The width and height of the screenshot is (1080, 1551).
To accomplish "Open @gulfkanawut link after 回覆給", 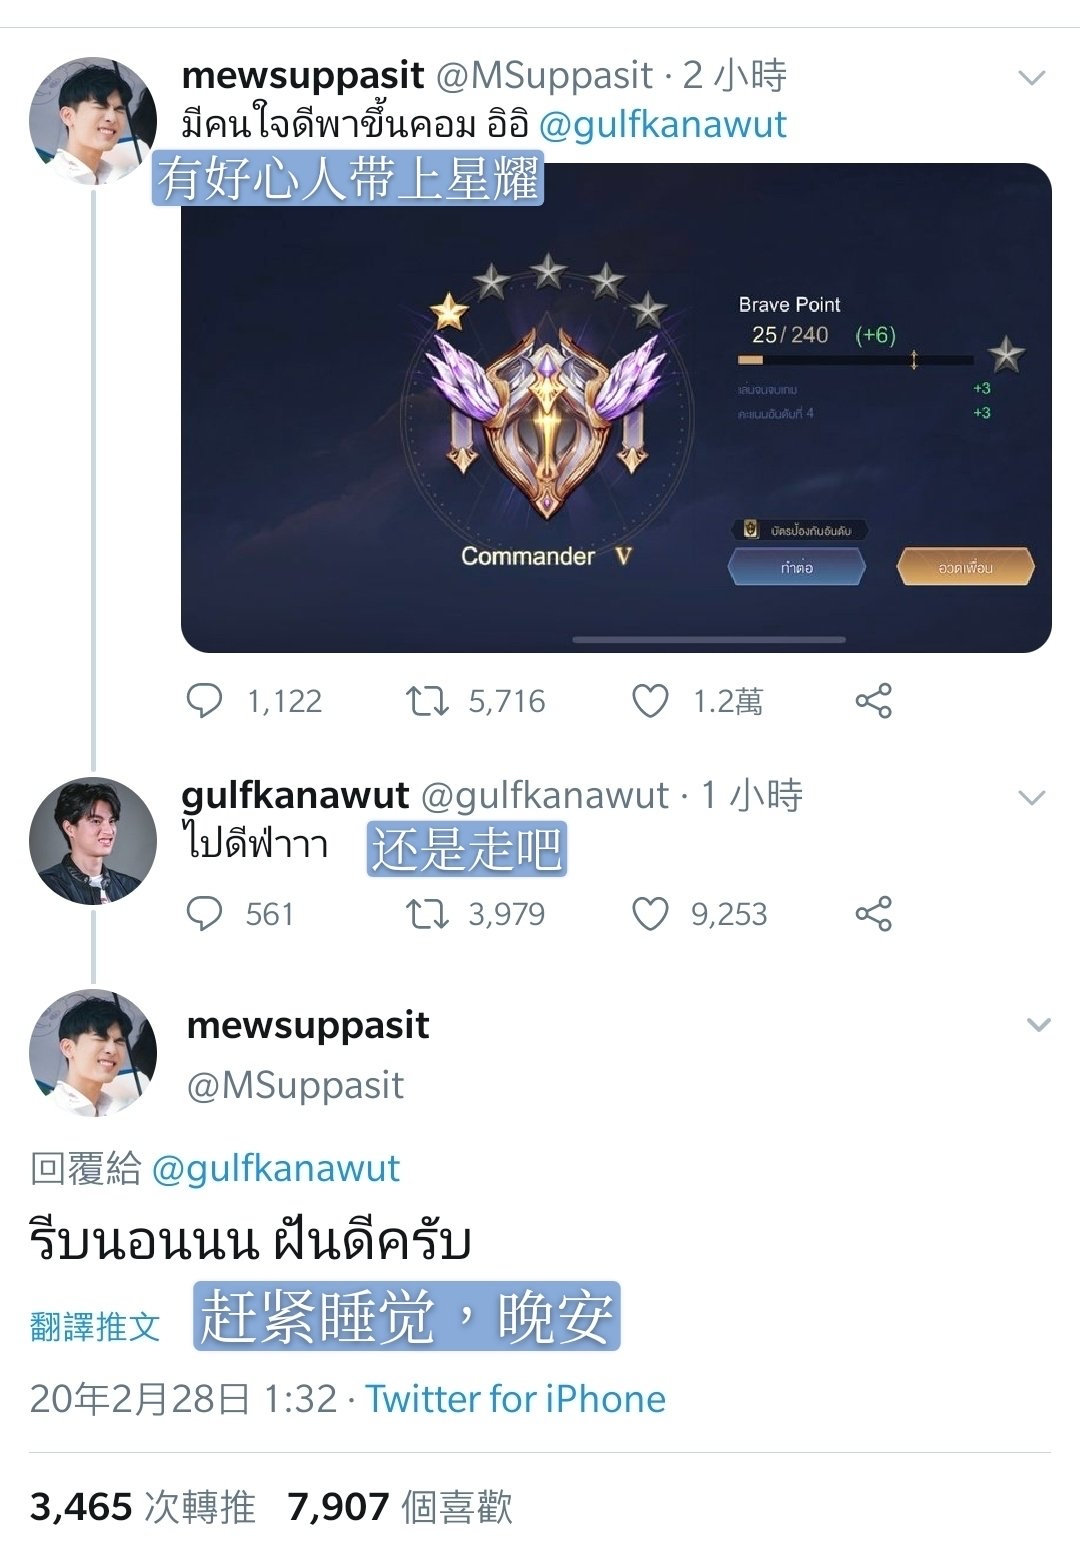I will coord(275,1168).
